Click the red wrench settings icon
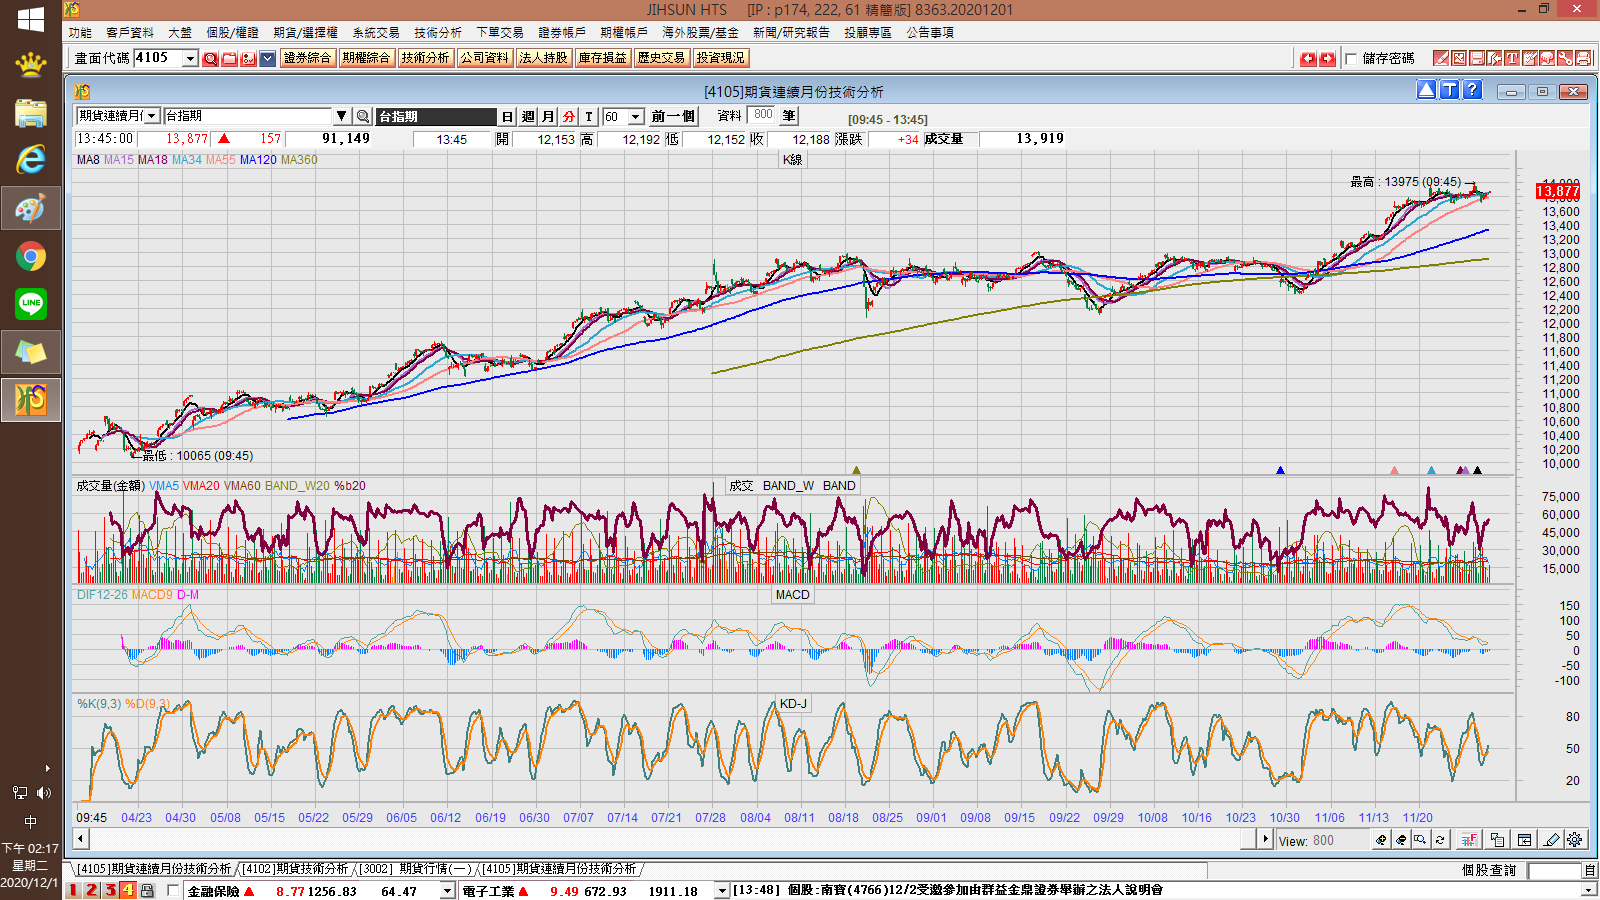Image resolution: width=1600 pixels, height=900 pixels. [1565, 58]
